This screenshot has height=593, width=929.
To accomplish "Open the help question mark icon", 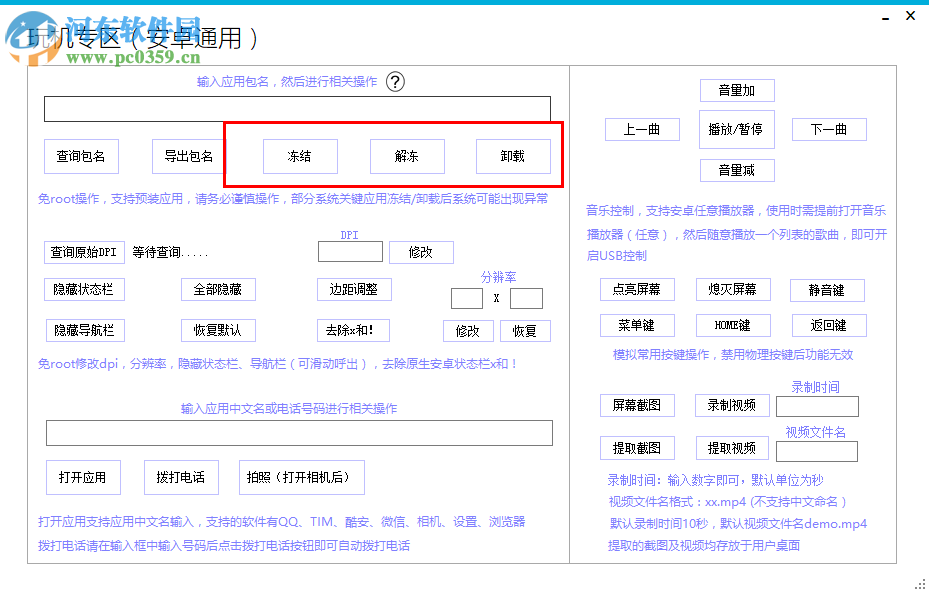I will point(395,82).
